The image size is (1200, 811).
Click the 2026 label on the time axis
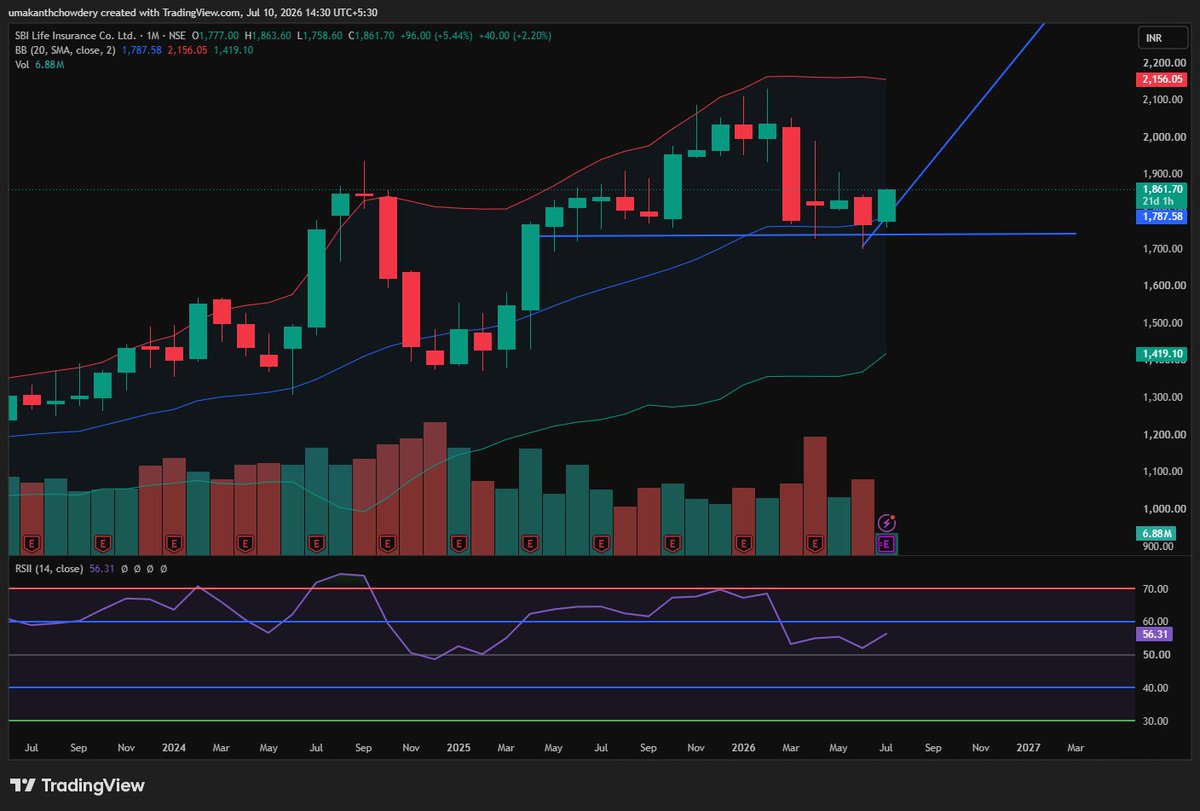pyautogui.click(x=743, y=747)
